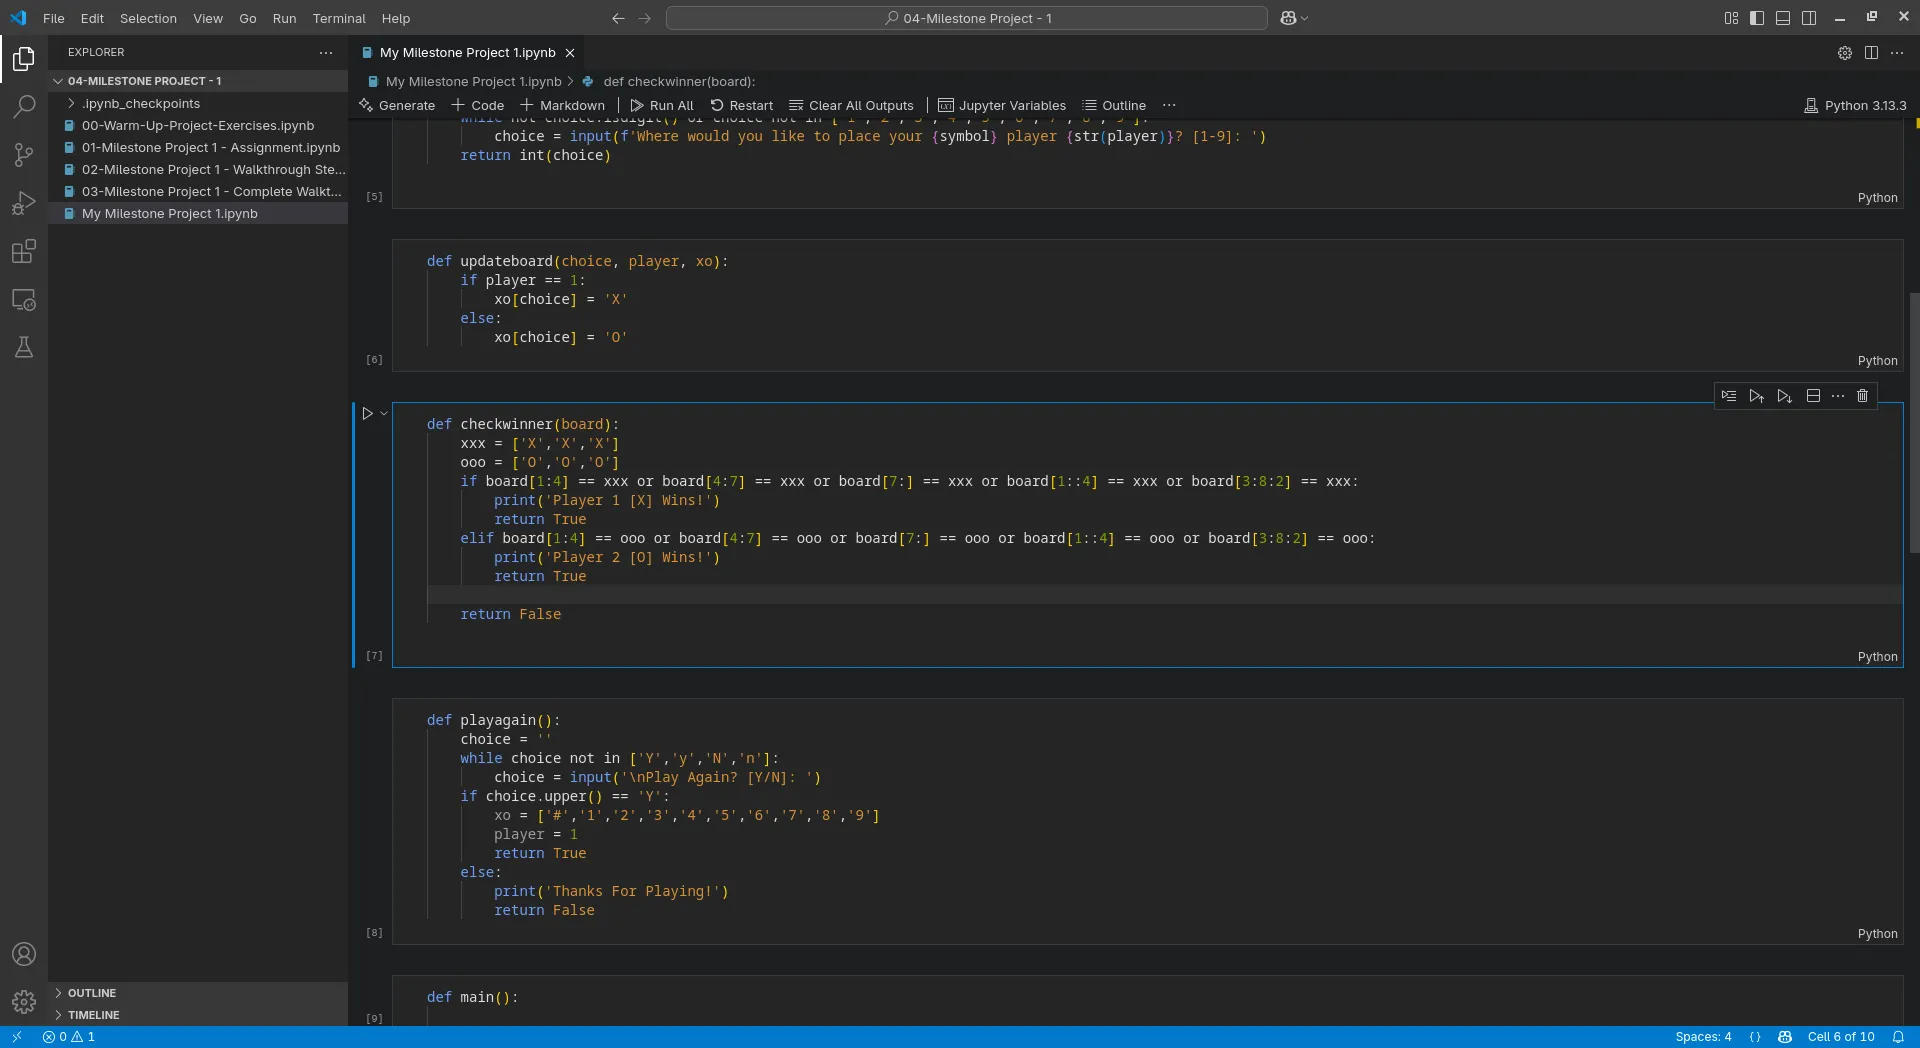Screen dimensions: 1920x1048
Task: Open the Source Control view
Action: (x=24, y=154)
